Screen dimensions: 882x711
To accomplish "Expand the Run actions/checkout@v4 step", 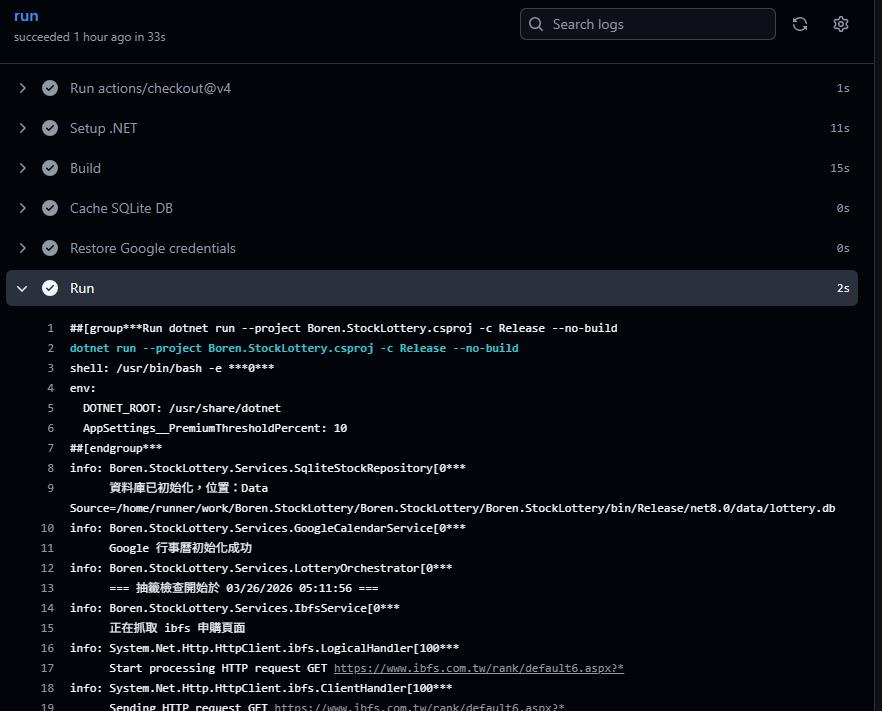I will (x=22, y=88).
